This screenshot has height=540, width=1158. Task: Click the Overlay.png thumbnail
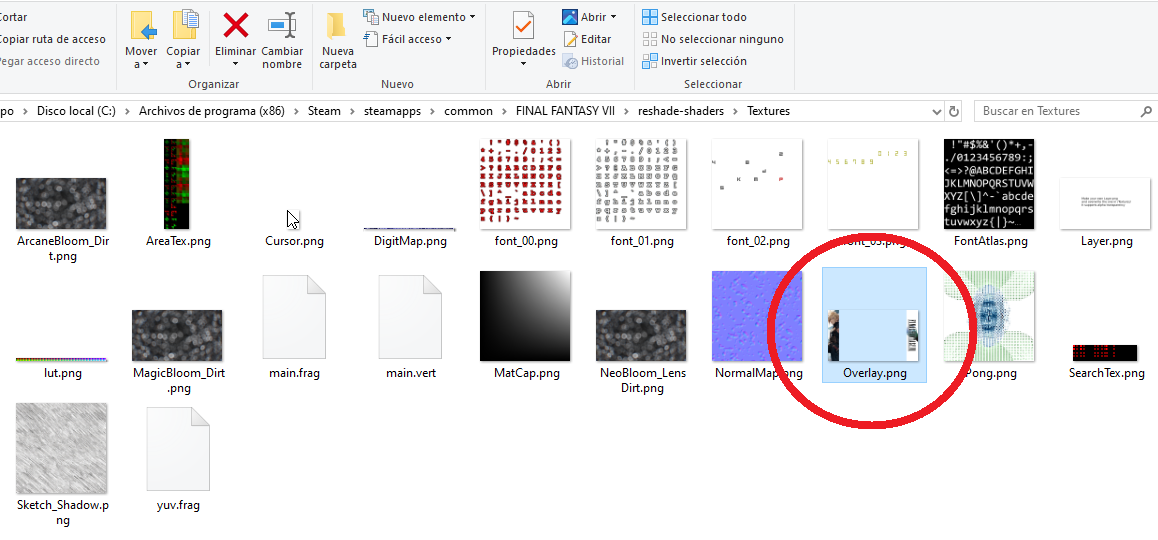coord(874,335)
